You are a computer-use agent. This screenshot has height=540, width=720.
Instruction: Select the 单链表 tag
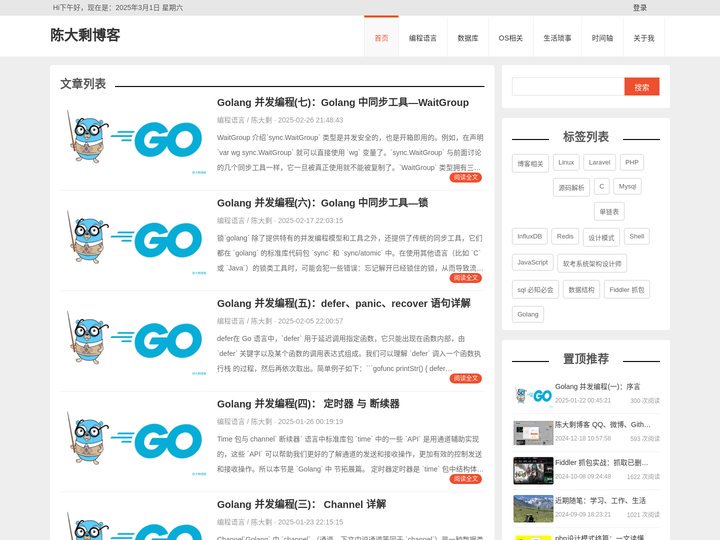pos(609,212)
